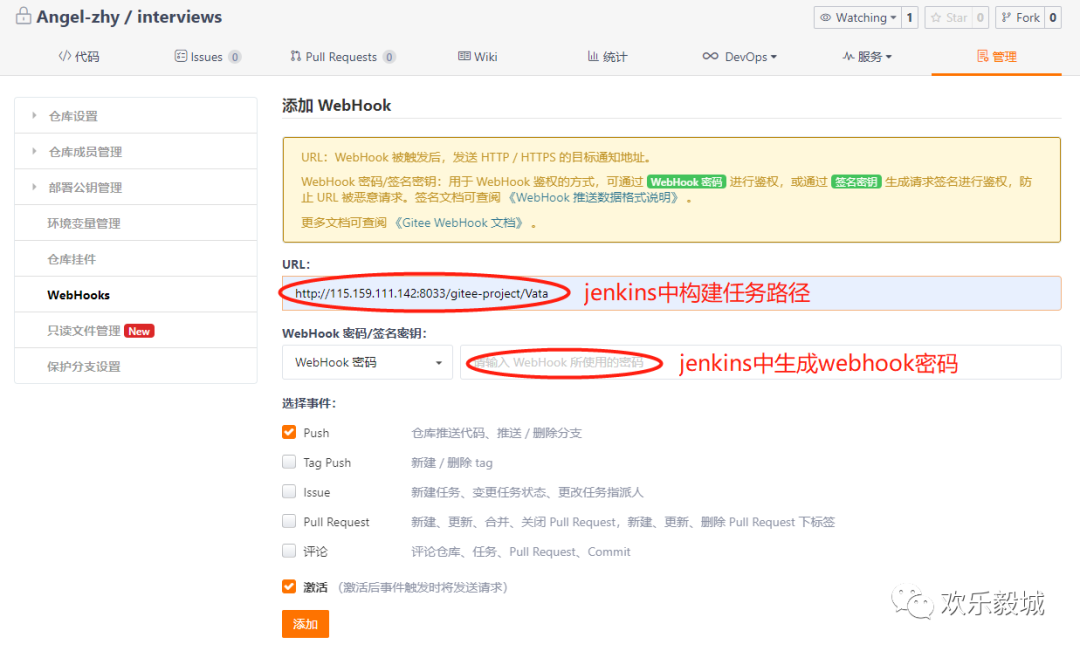Screen dimensions: 1080x651
Task: Open the interviews repository link
Action: [179, 17]
